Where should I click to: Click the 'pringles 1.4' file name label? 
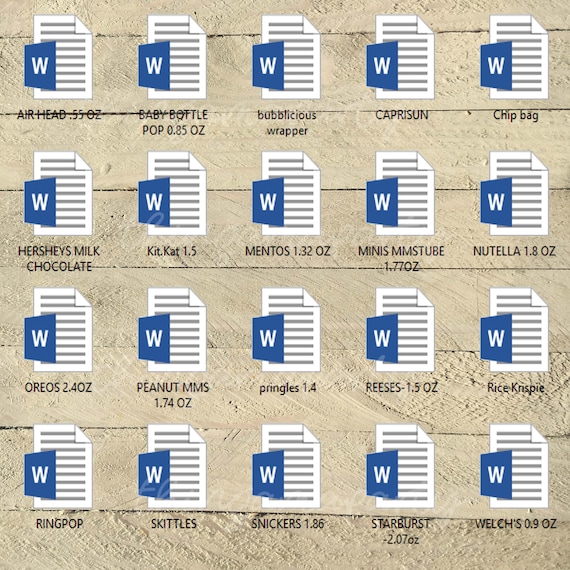click(288, 388)
